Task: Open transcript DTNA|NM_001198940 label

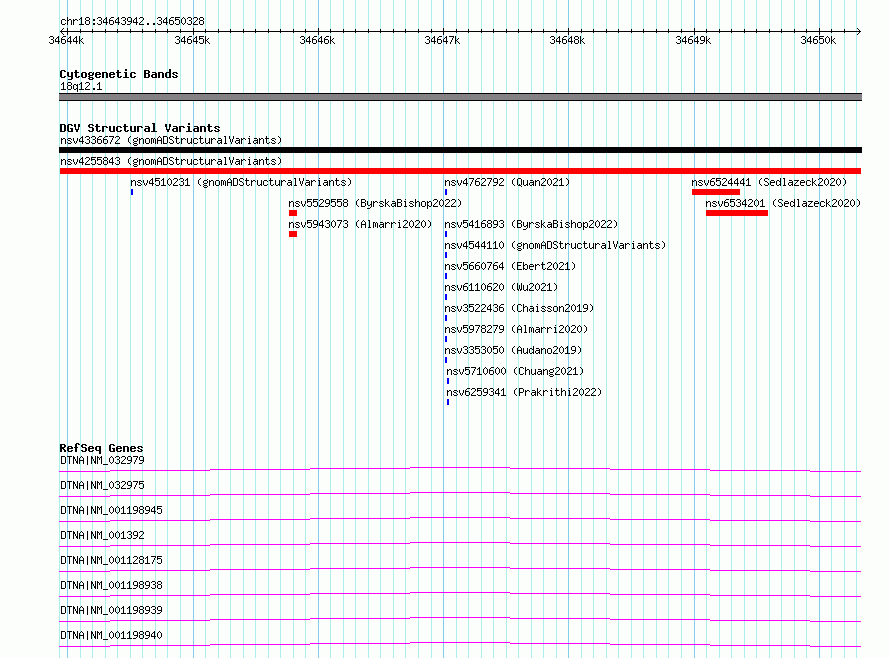Action: (111, 635)
